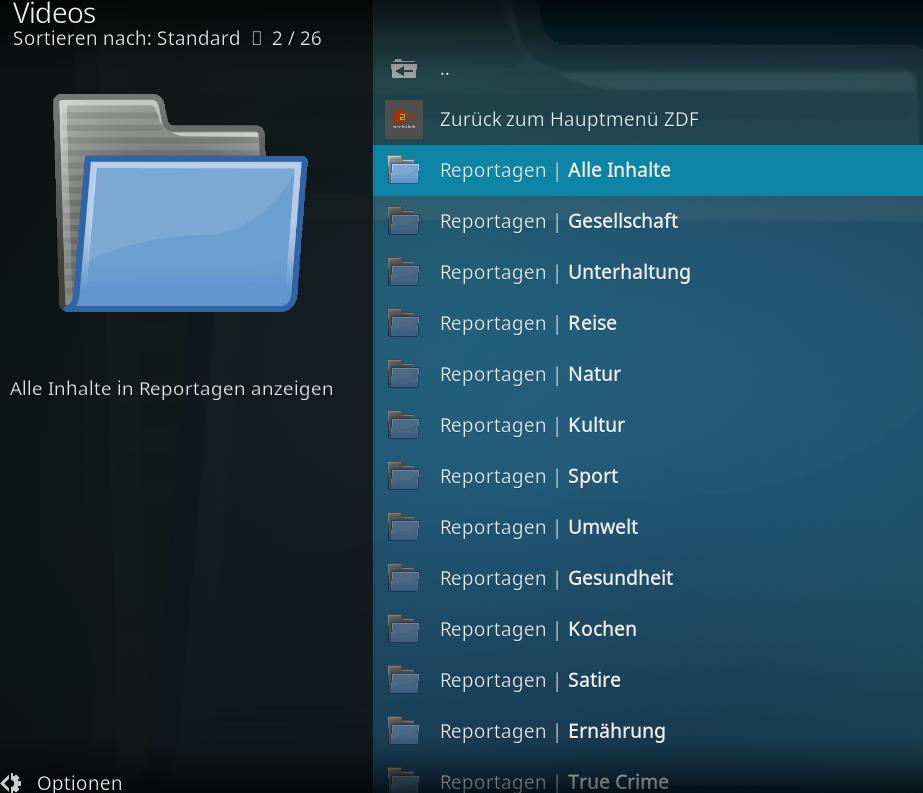Viewport: 923px width, 793px height.
Task: Open the Optionen menu label
Action: tap(79, 783)
